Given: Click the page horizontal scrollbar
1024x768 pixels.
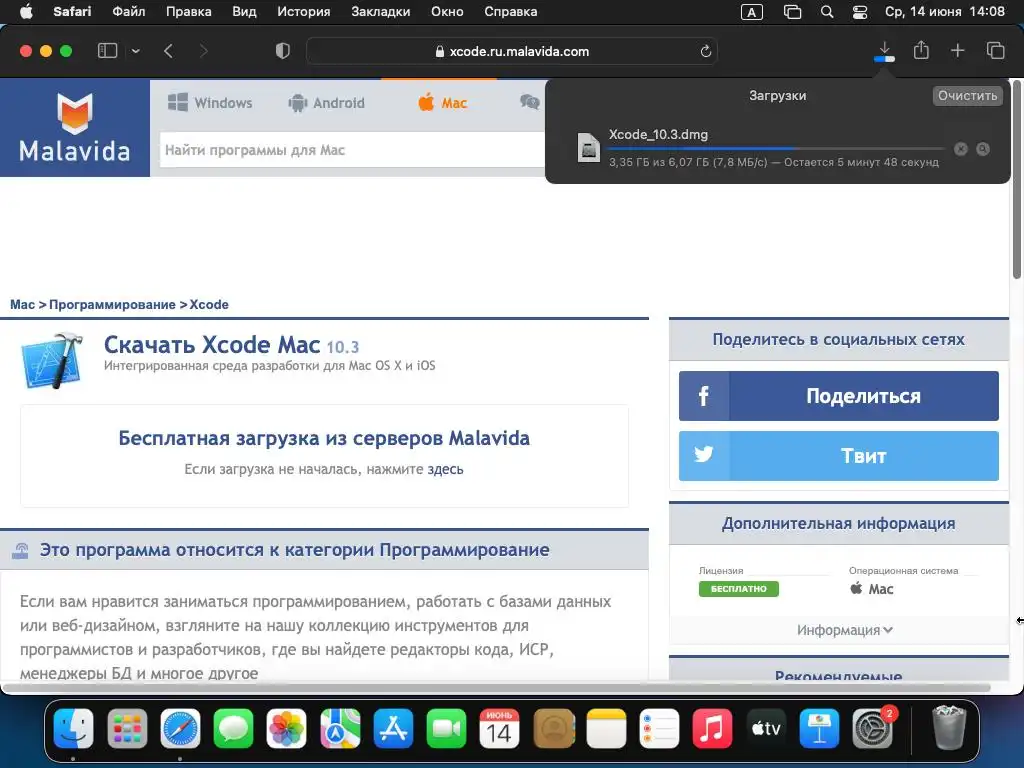Looking at the screenshot, I should (x=496, y=687).
